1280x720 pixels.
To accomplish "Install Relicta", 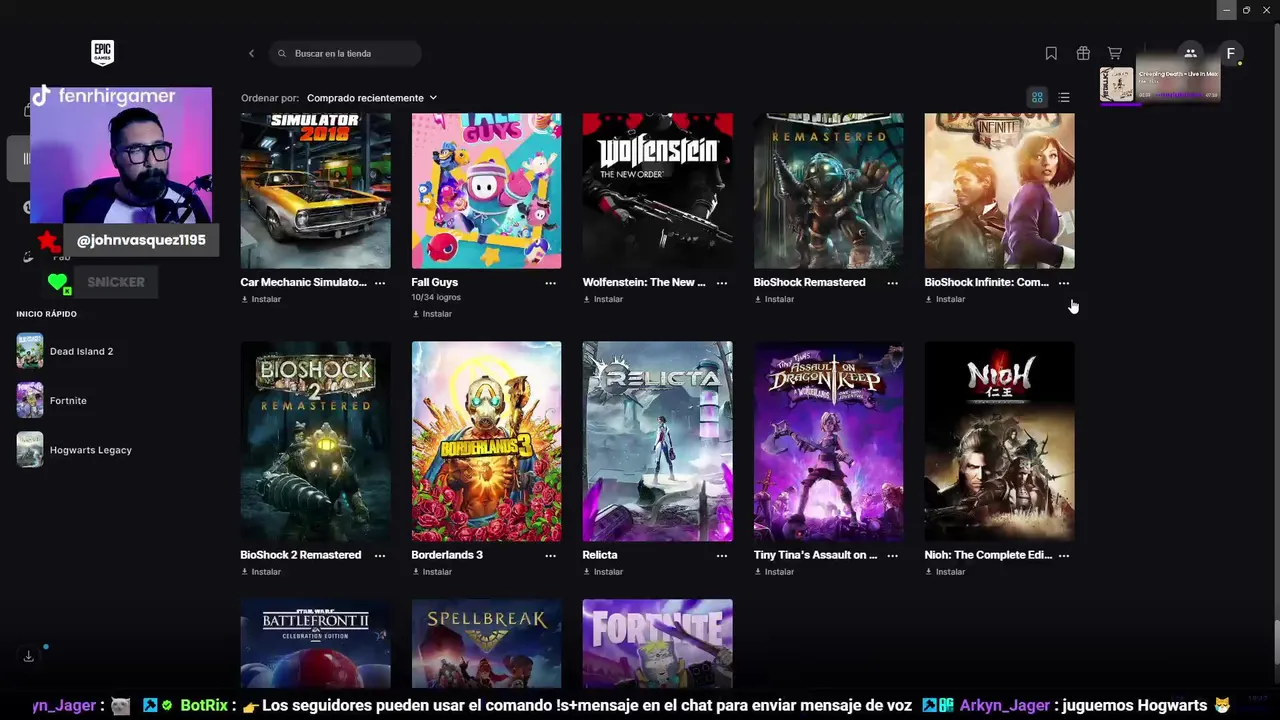I will tap(603, 572).
